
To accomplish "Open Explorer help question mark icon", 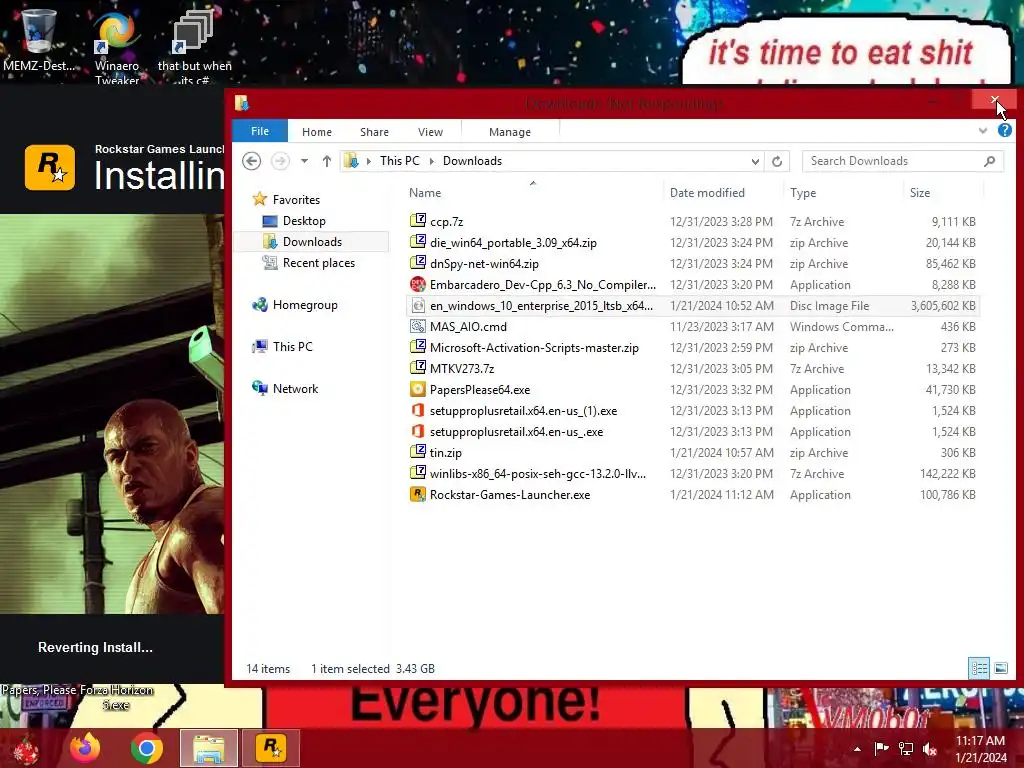I will coord(1004,131).
